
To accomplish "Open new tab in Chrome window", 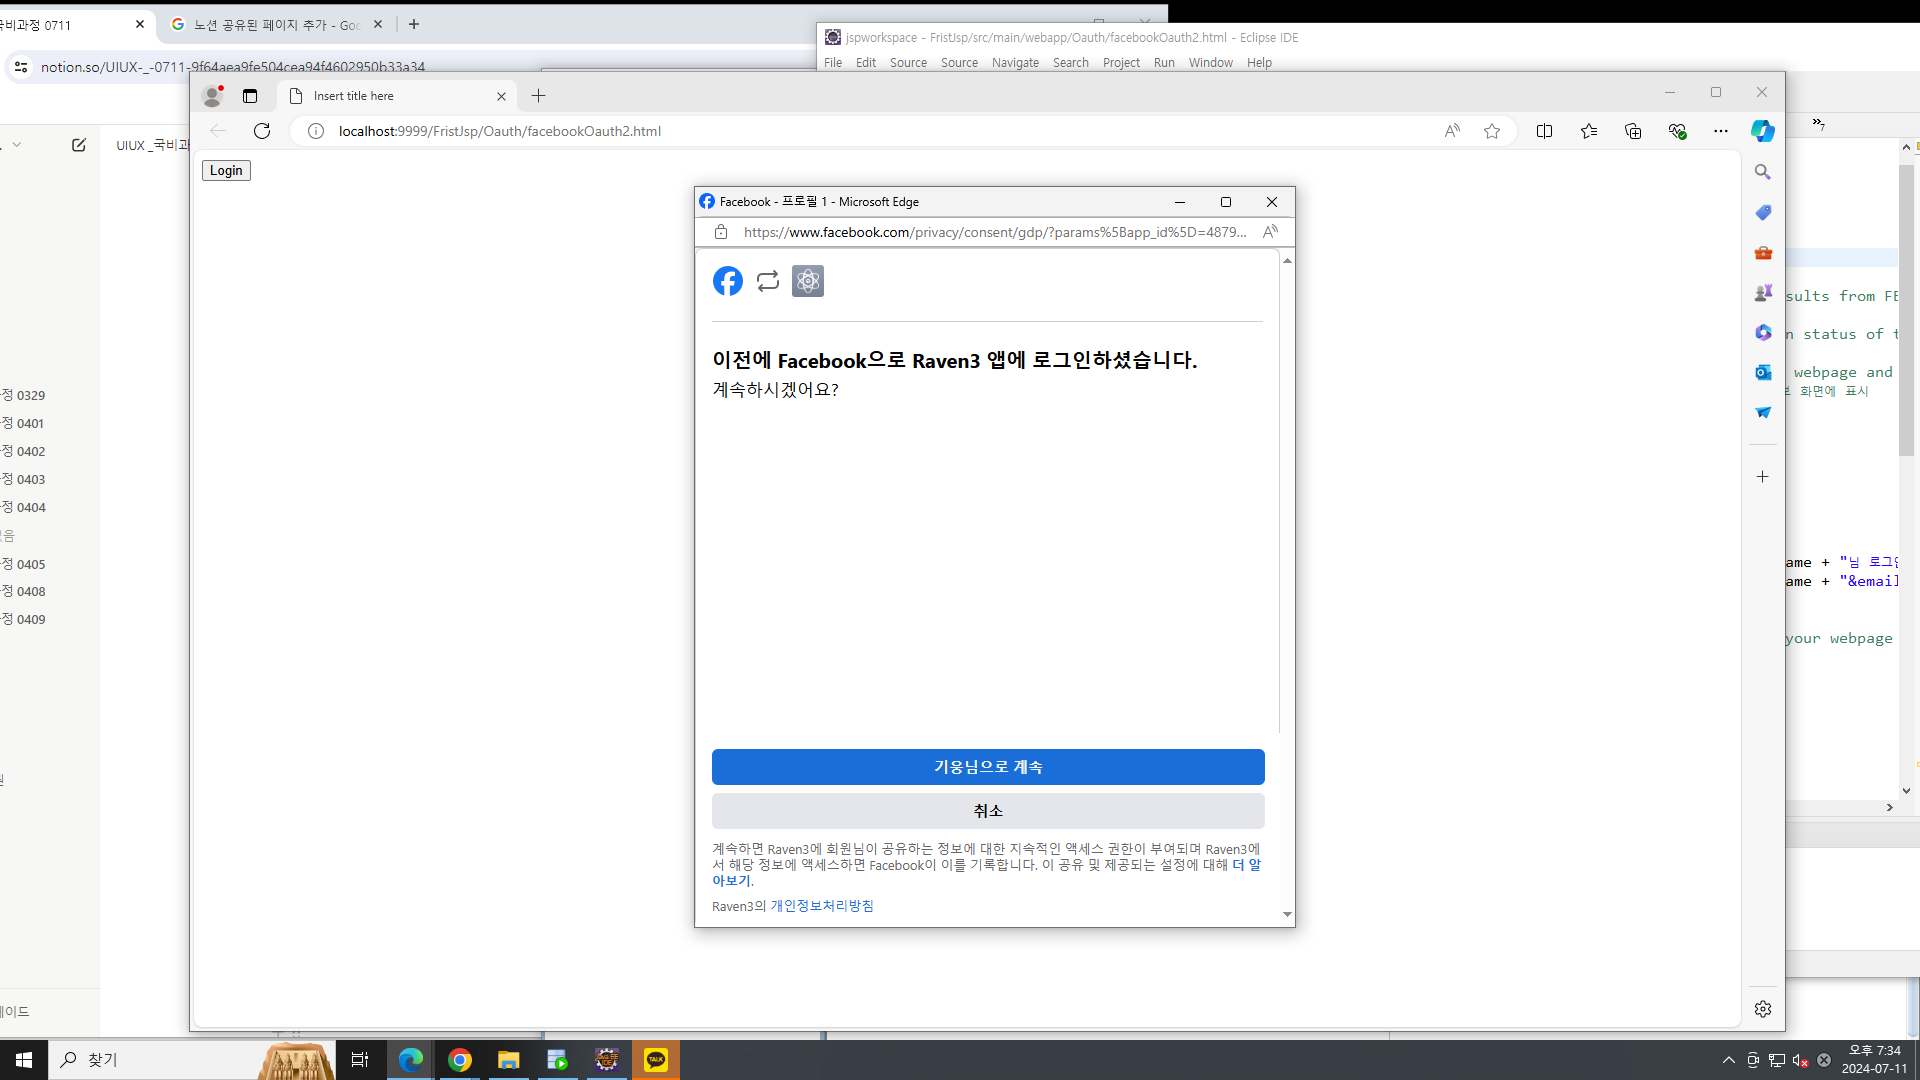I will [x=414, y=24].
